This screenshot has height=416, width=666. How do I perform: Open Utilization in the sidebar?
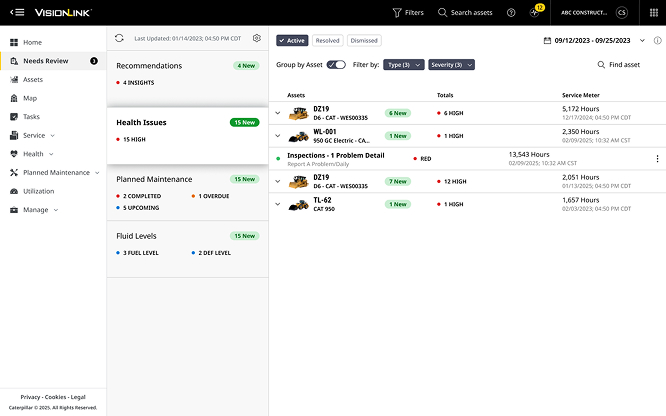pos(53,191)
